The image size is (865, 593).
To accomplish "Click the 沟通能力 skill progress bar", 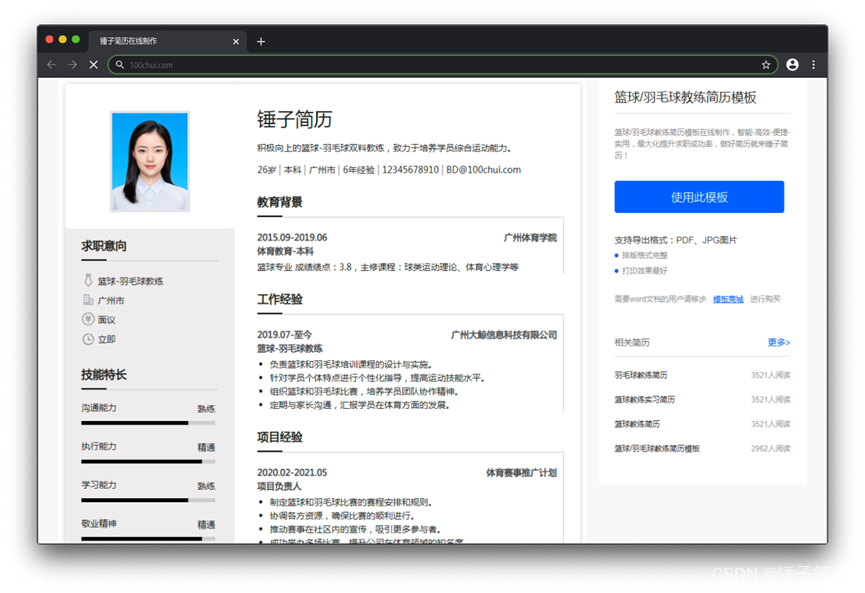I will [148, 423].
